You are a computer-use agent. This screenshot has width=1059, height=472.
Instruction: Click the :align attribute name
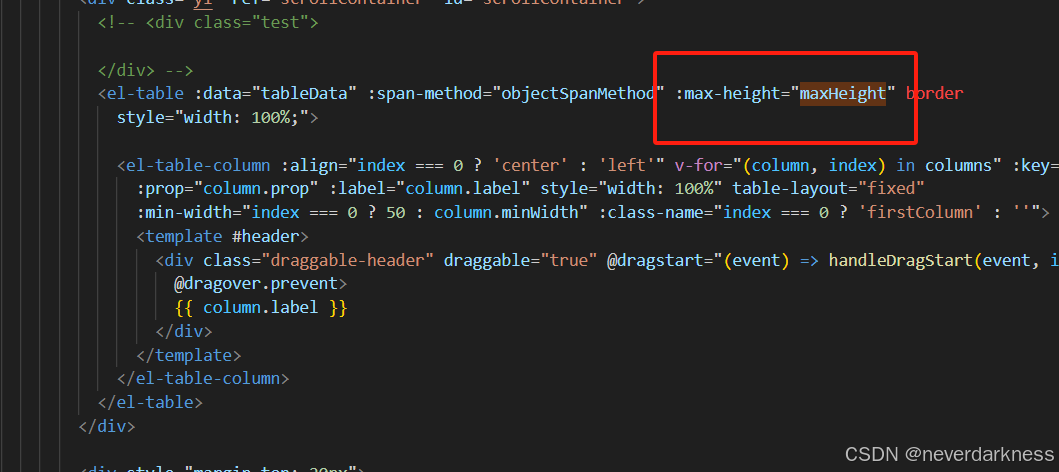pyautogui.click(x=309, y=165)
